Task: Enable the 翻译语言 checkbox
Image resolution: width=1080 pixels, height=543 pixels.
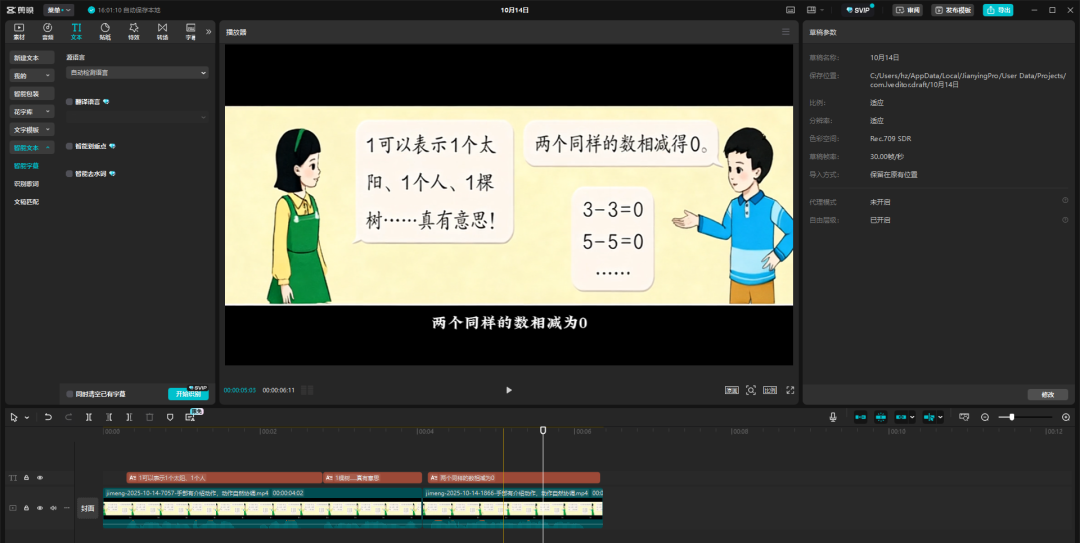Action: pyautogui.click(x=70, y=101)
